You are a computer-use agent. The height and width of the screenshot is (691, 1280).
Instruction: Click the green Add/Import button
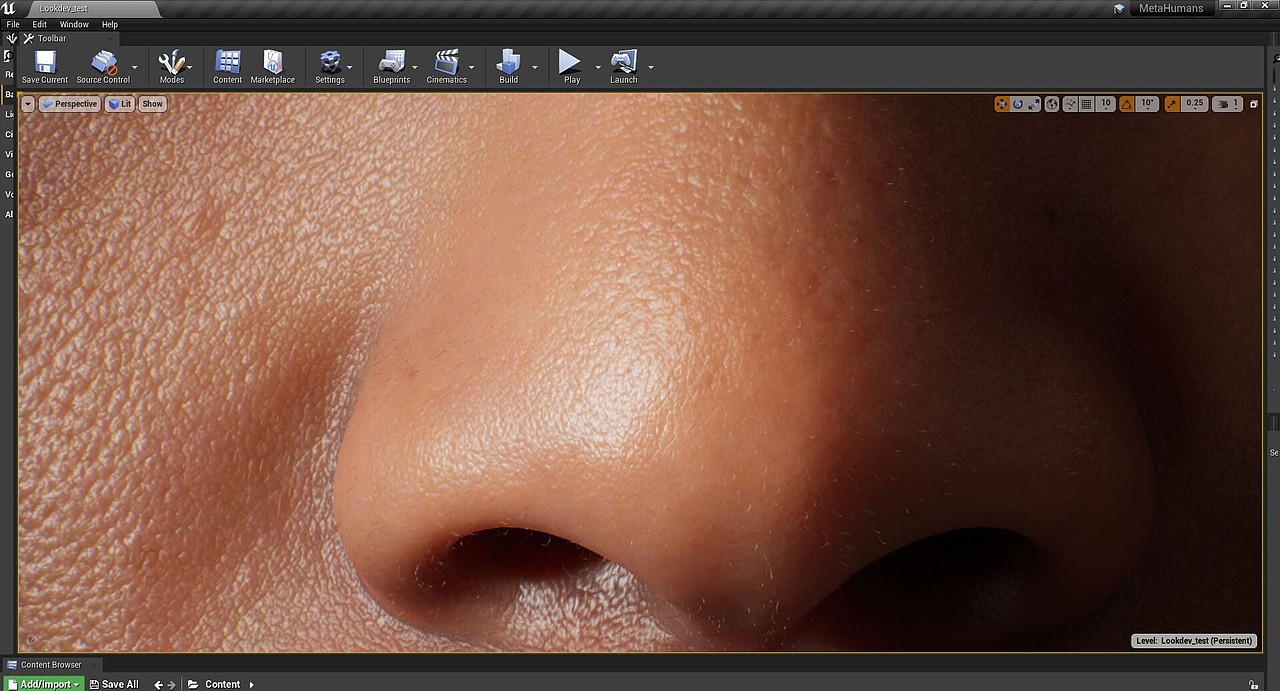44,684
